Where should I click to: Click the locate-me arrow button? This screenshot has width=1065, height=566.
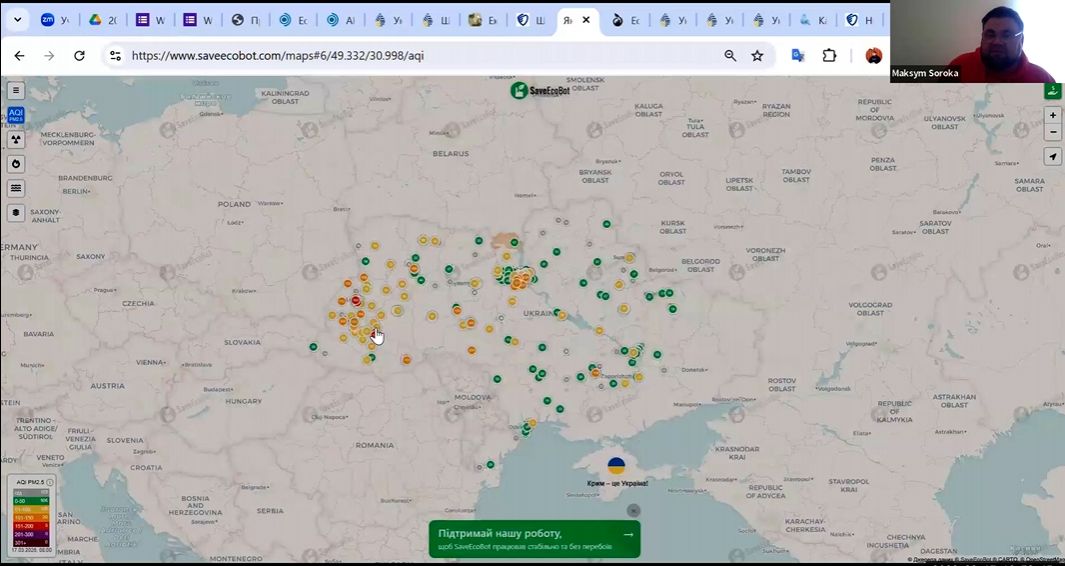pyautogui.click(x=1053, y=157)
